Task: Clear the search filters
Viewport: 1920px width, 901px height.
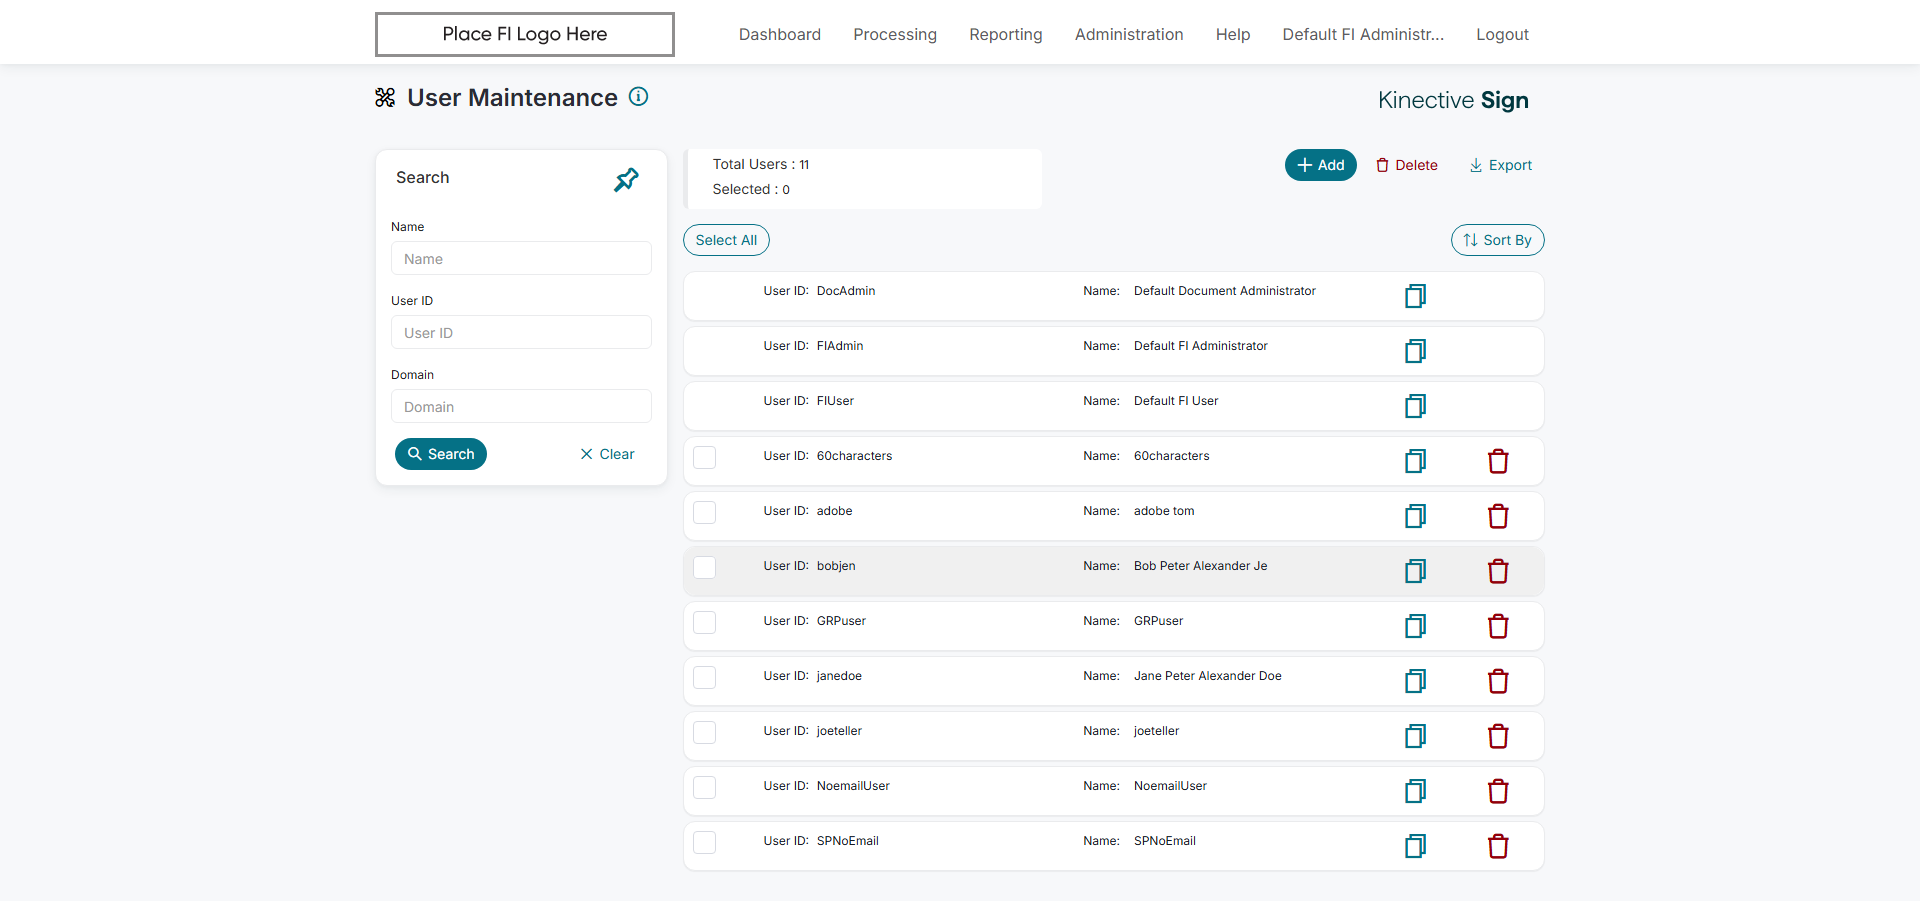Action: point(607,454)
